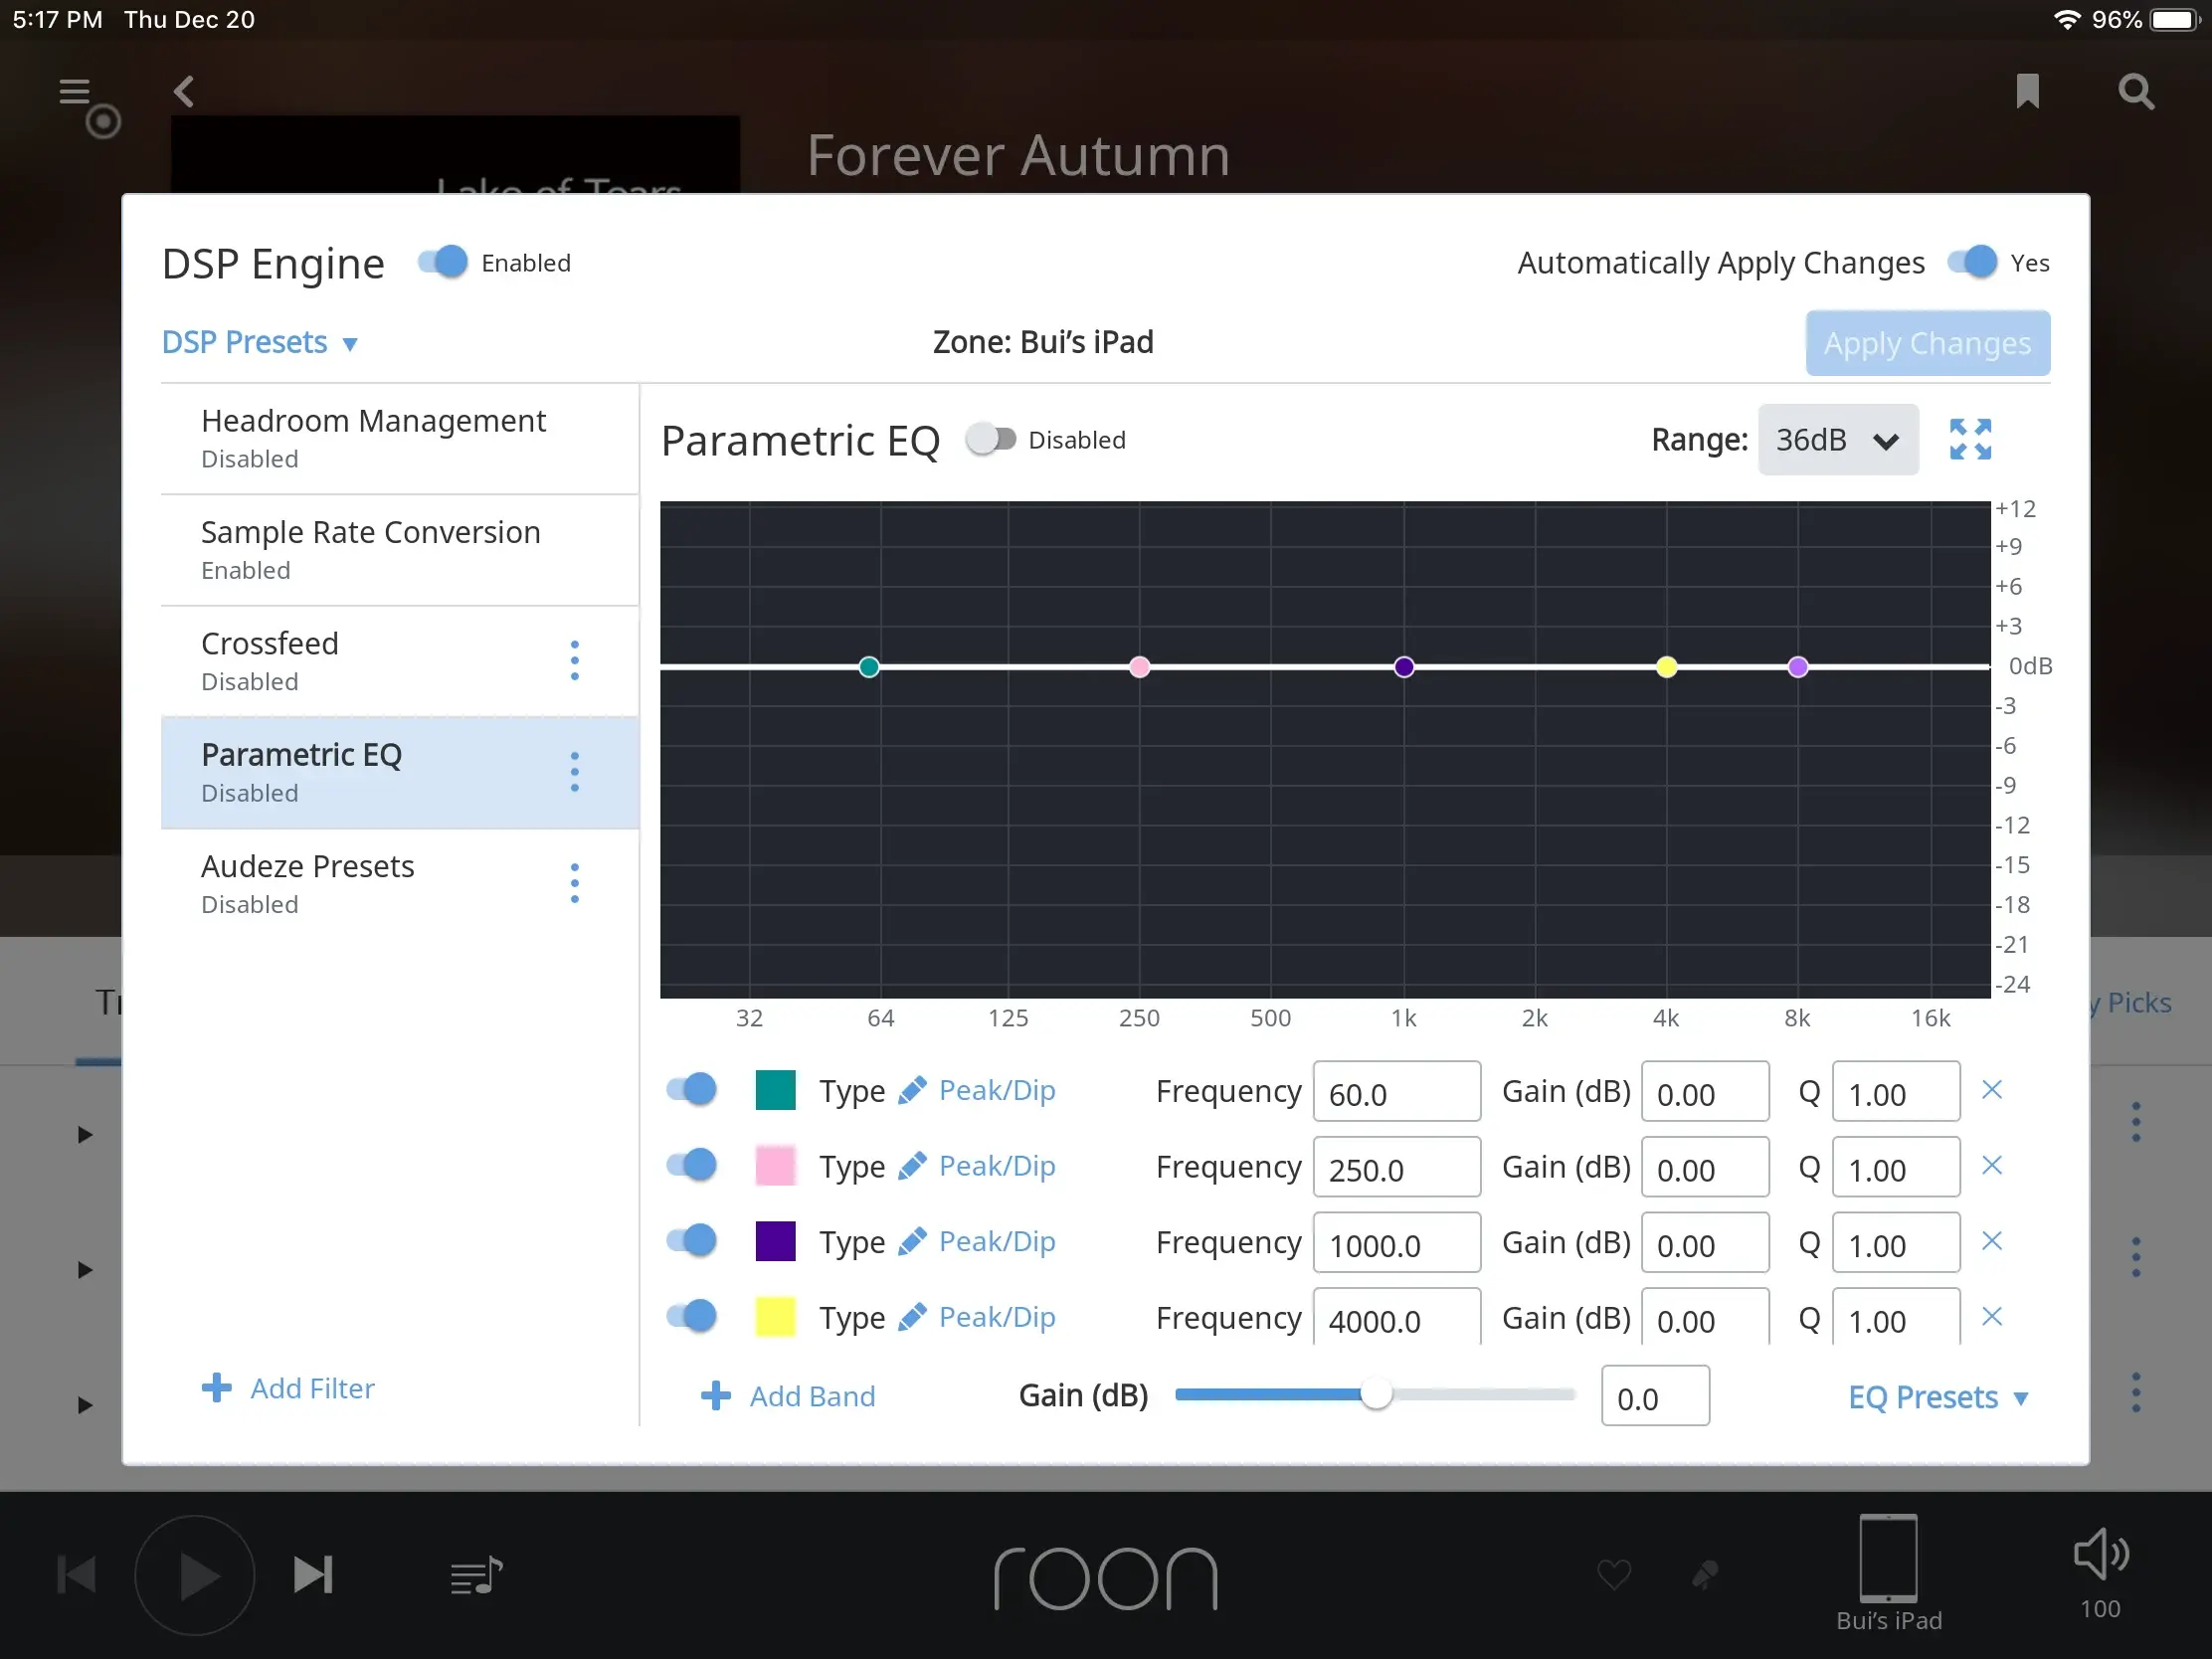
Task: Click Add Band
Action: pos(788,1396)
